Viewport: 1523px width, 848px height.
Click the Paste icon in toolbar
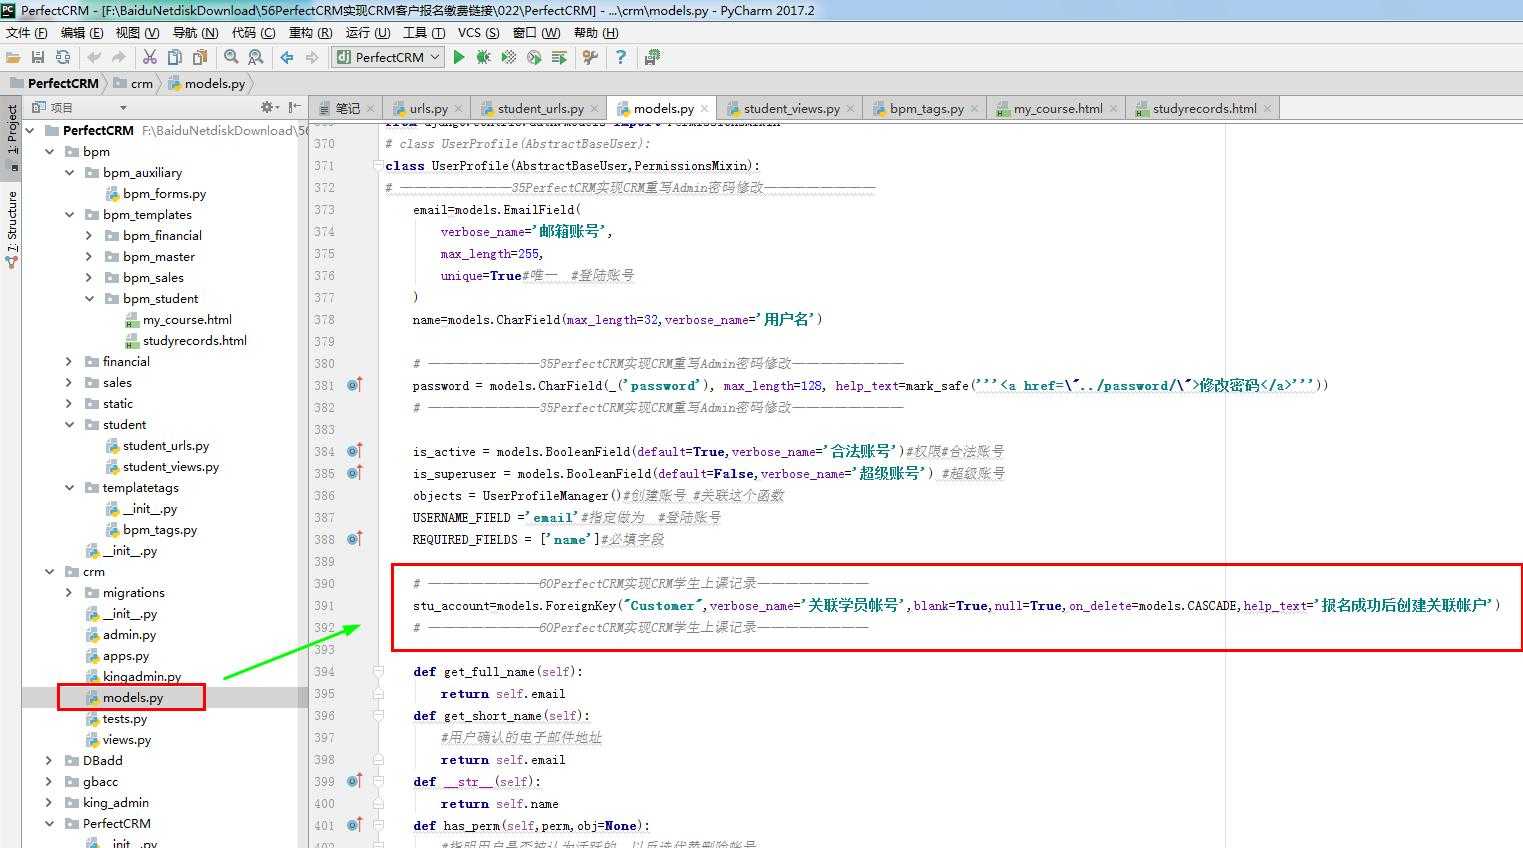coord(200,57)
